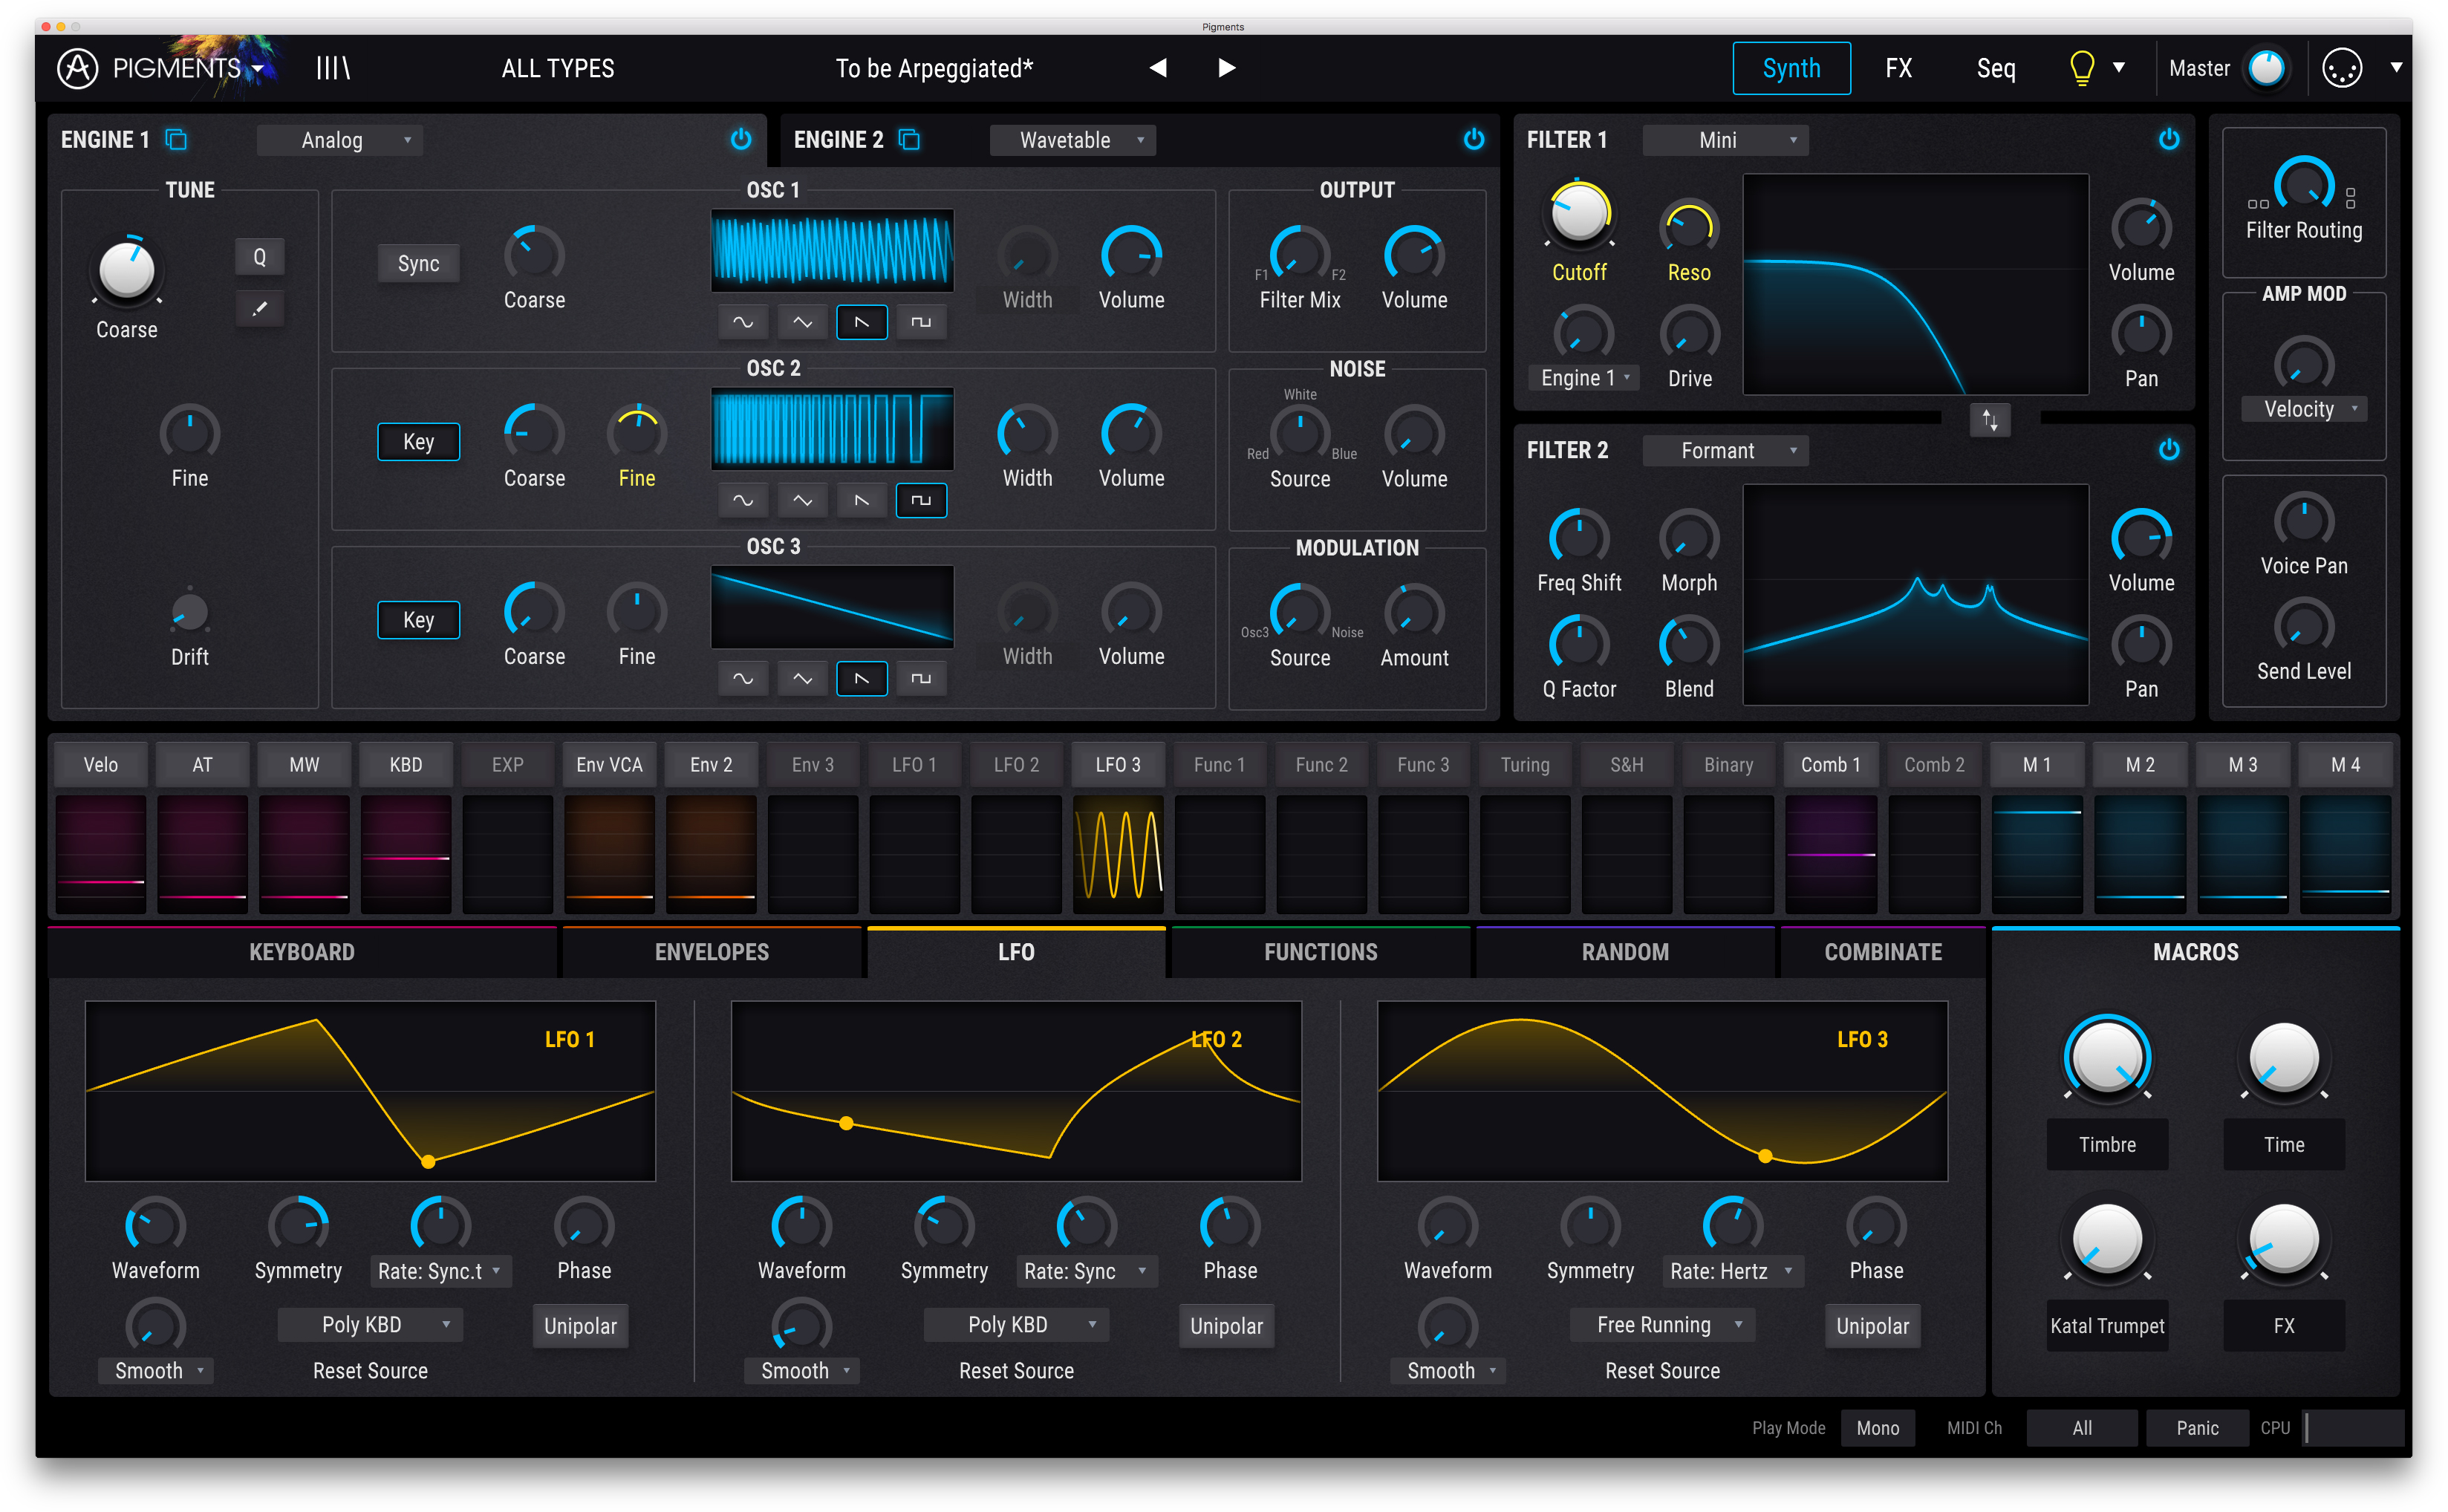Viewport: 2448px width, 1512px height.
Task: Click the filter swap arrows icon
Action: (x=1989, y=420)
